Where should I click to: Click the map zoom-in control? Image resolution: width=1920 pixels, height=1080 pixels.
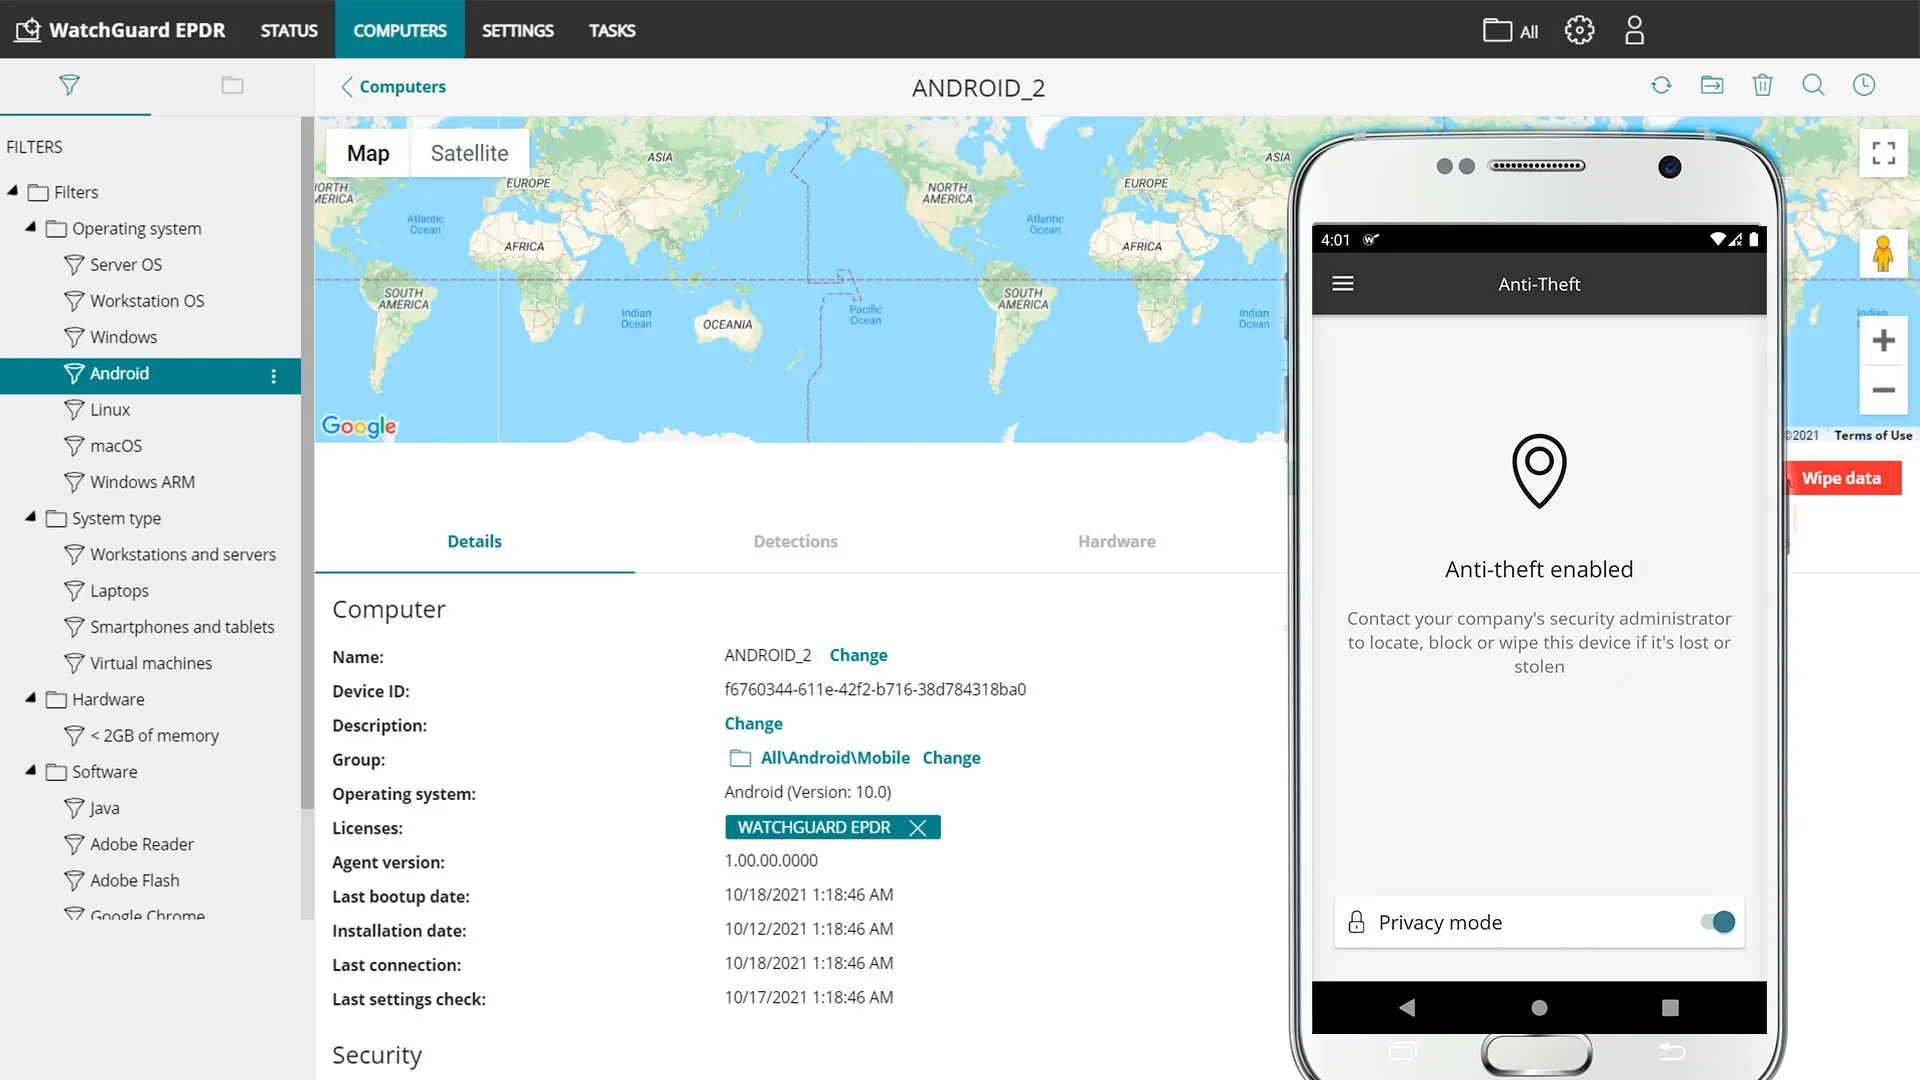point(1883,340)
